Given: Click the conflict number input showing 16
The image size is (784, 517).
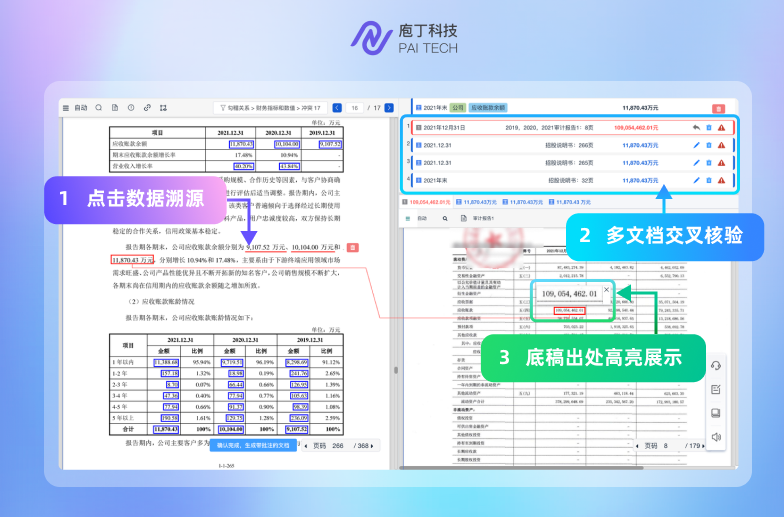Looking at the screenshot, I should 354,108.
